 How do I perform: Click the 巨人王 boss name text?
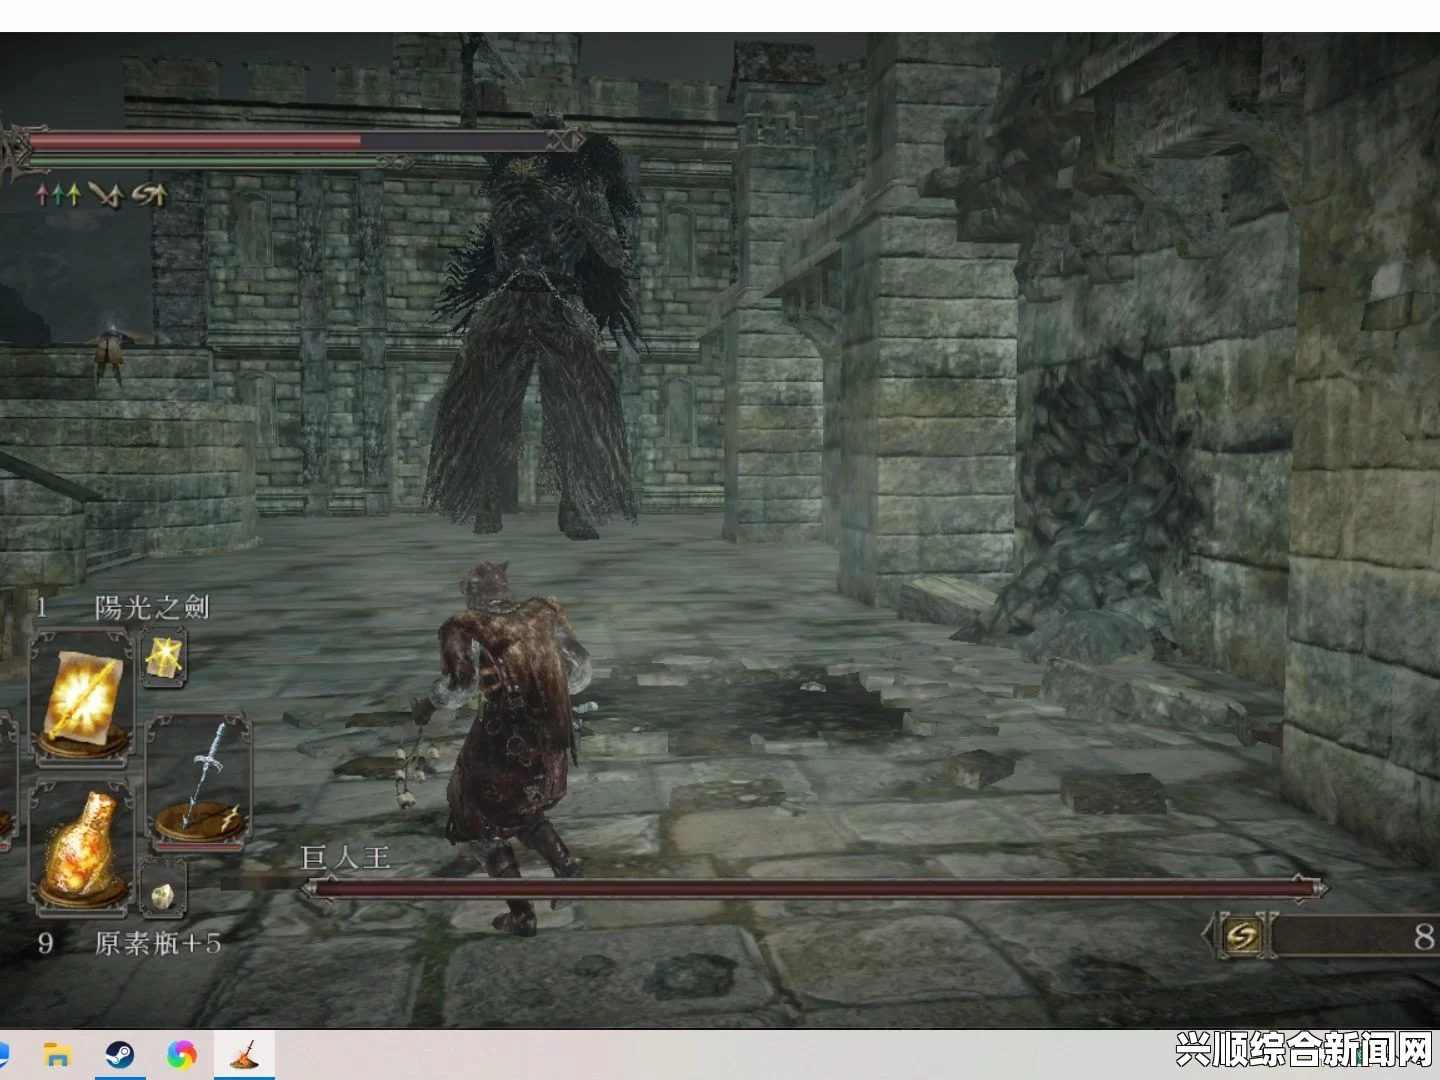point(345,857)
